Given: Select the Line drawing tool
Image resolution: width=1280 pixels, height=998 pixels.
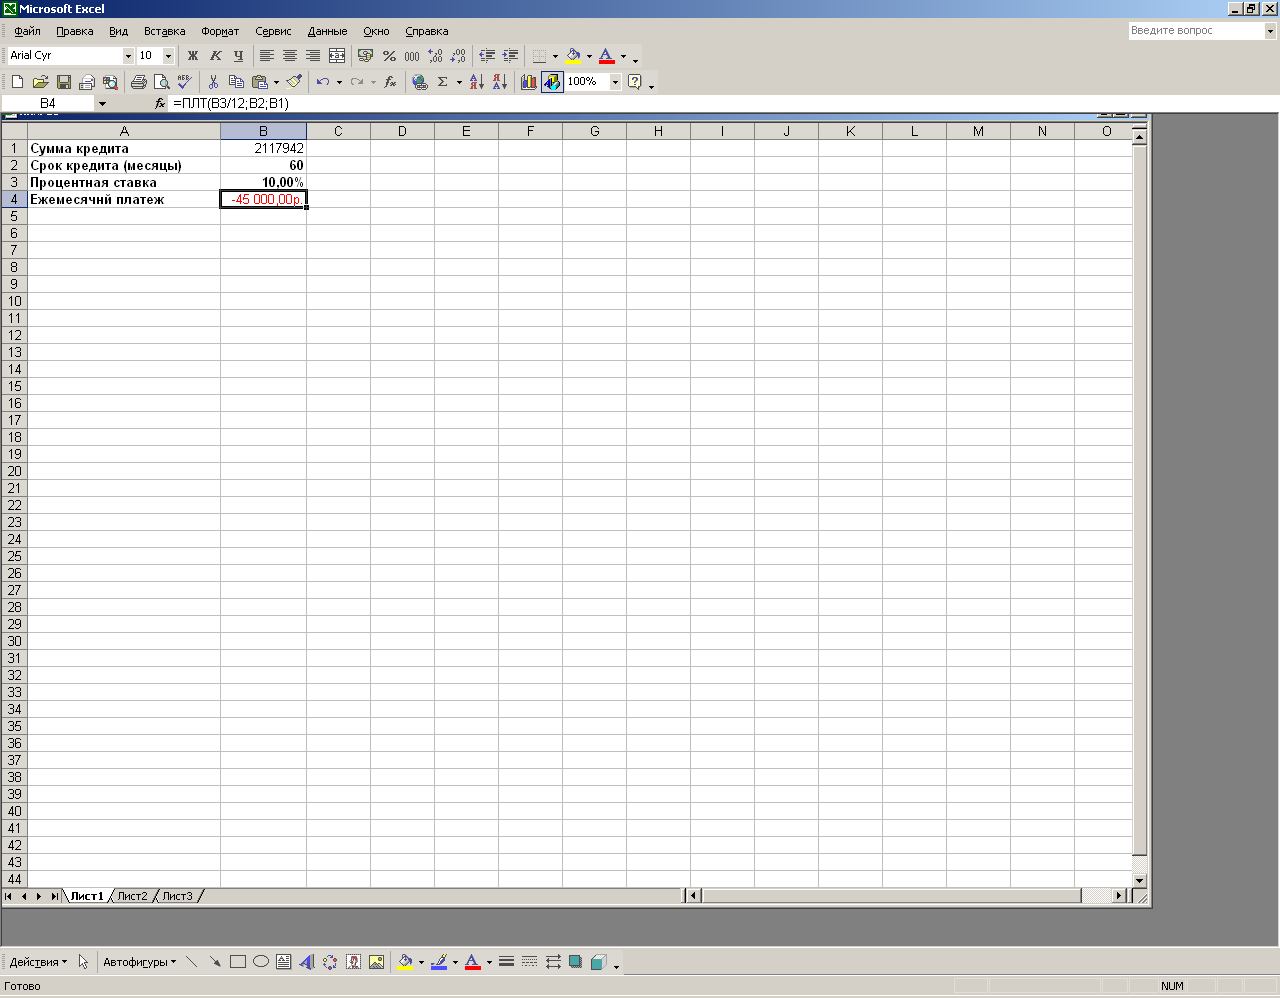Looking at the screenshot, I should [191, 962].
